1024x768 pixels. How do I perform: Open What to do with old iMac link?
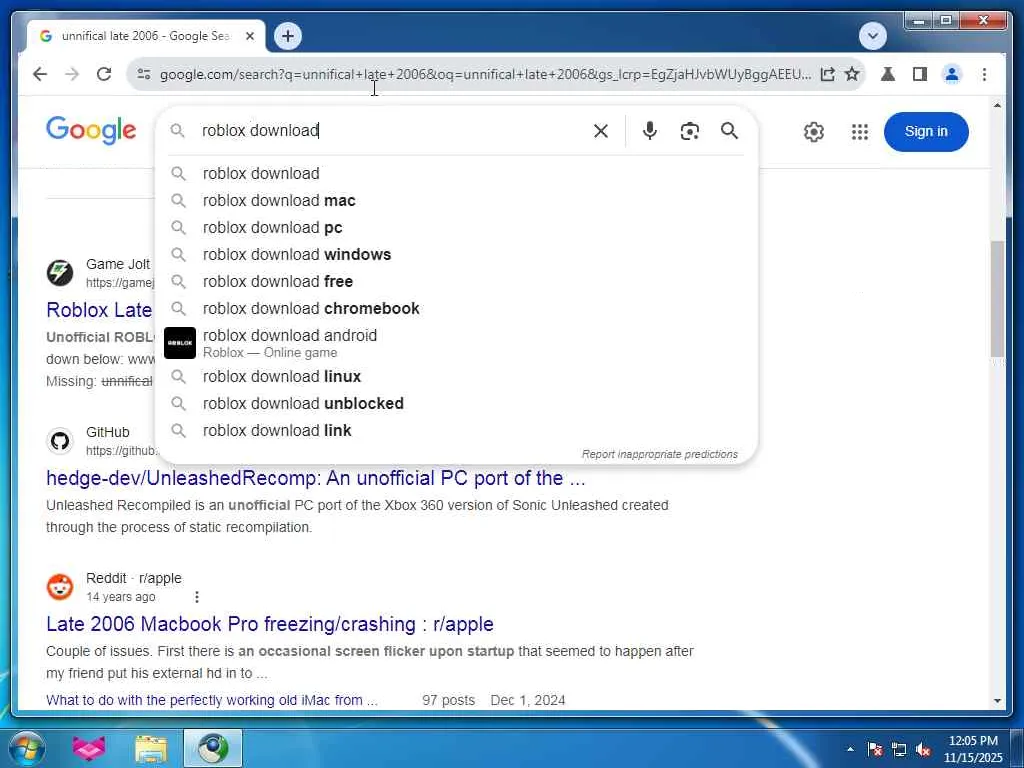pyautogui.click(x=212, y=700)
